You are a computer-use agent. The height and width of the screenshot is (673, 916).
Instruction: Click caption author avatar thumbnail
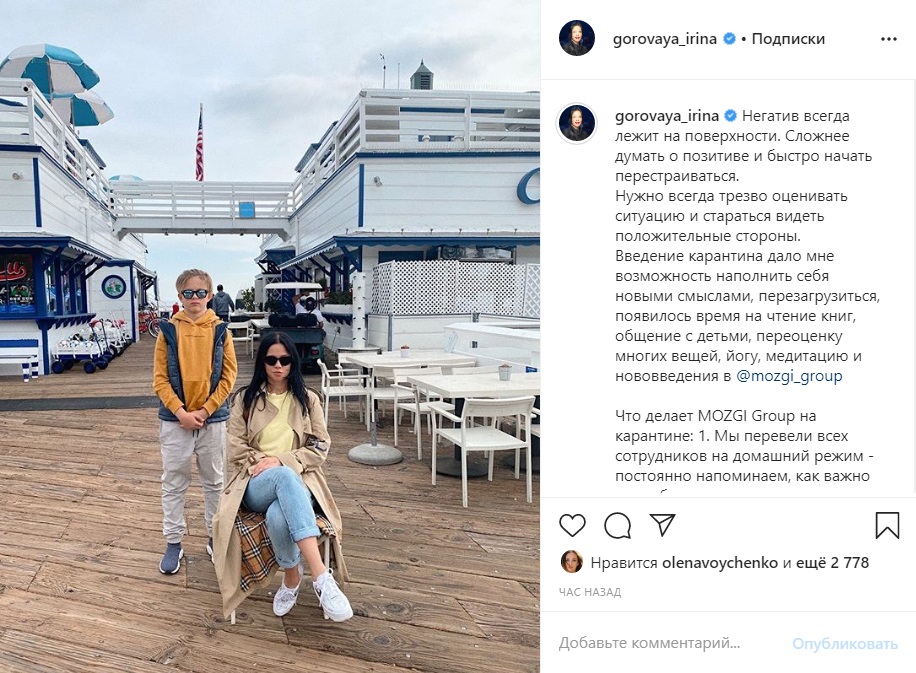577,124
